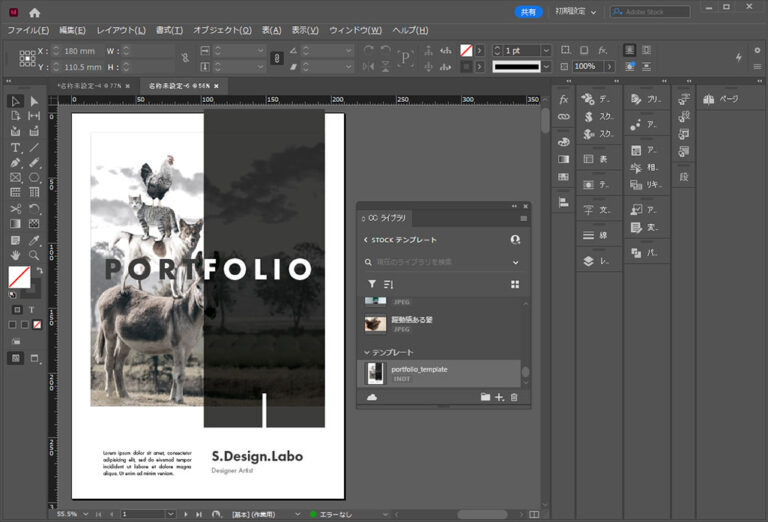
Task: Swap fill and stroke arrow
Action: (39, 270)
